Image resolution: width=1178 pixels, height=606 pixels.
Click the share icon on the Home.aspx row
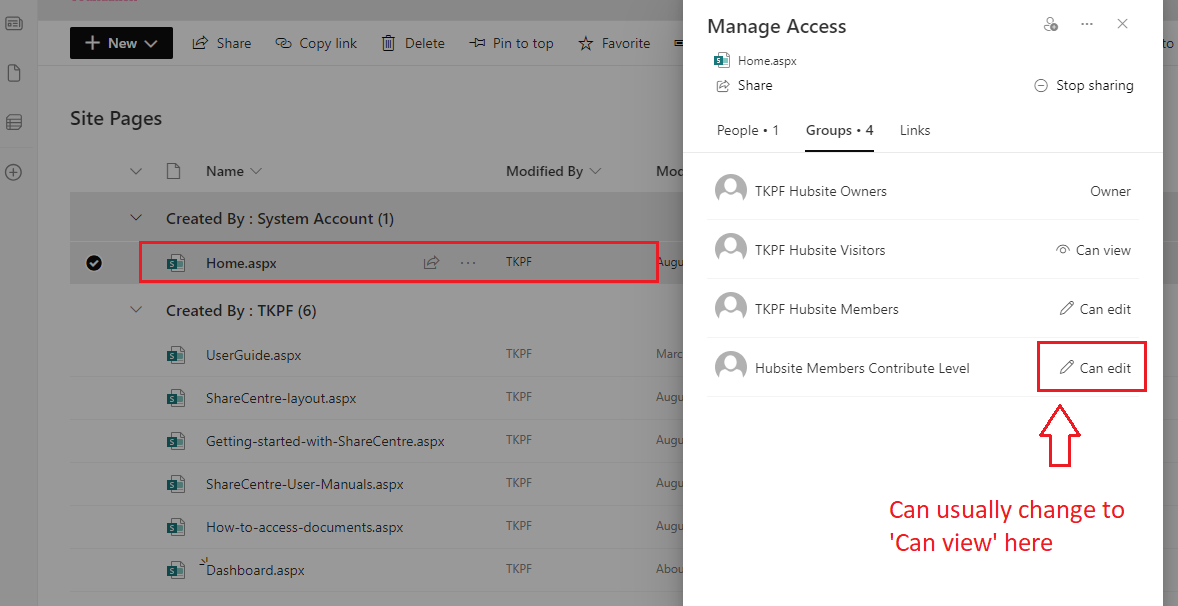(431, 261)
